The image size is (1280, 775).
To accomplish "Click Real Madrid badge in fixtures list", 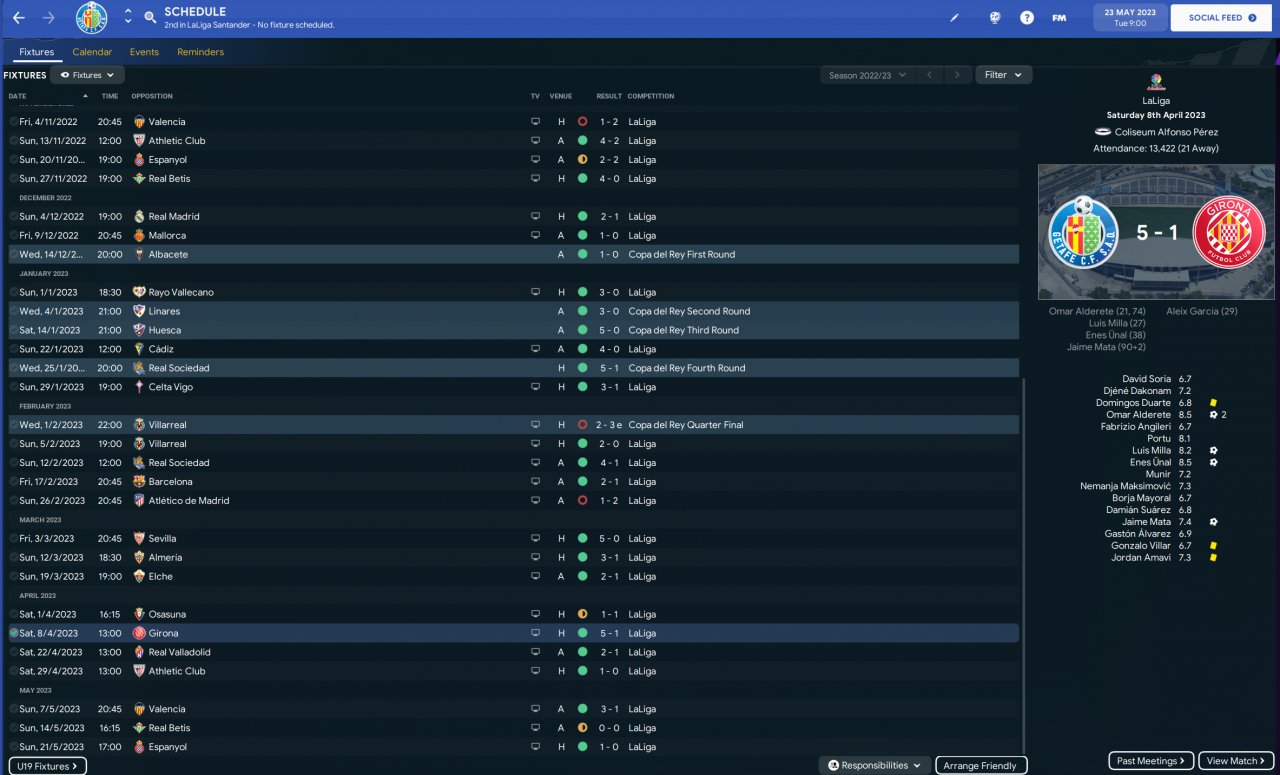I will (139, 216).
